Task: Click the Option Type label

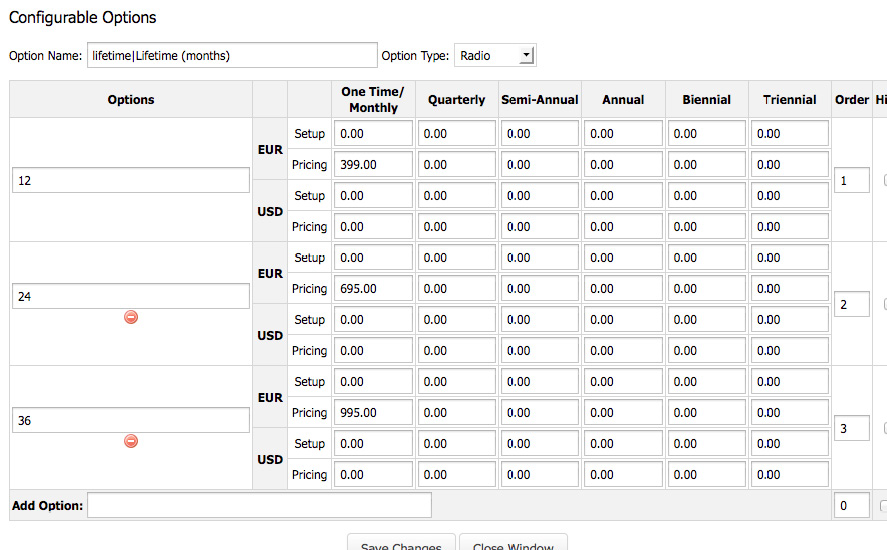Action: pos(415,55)
